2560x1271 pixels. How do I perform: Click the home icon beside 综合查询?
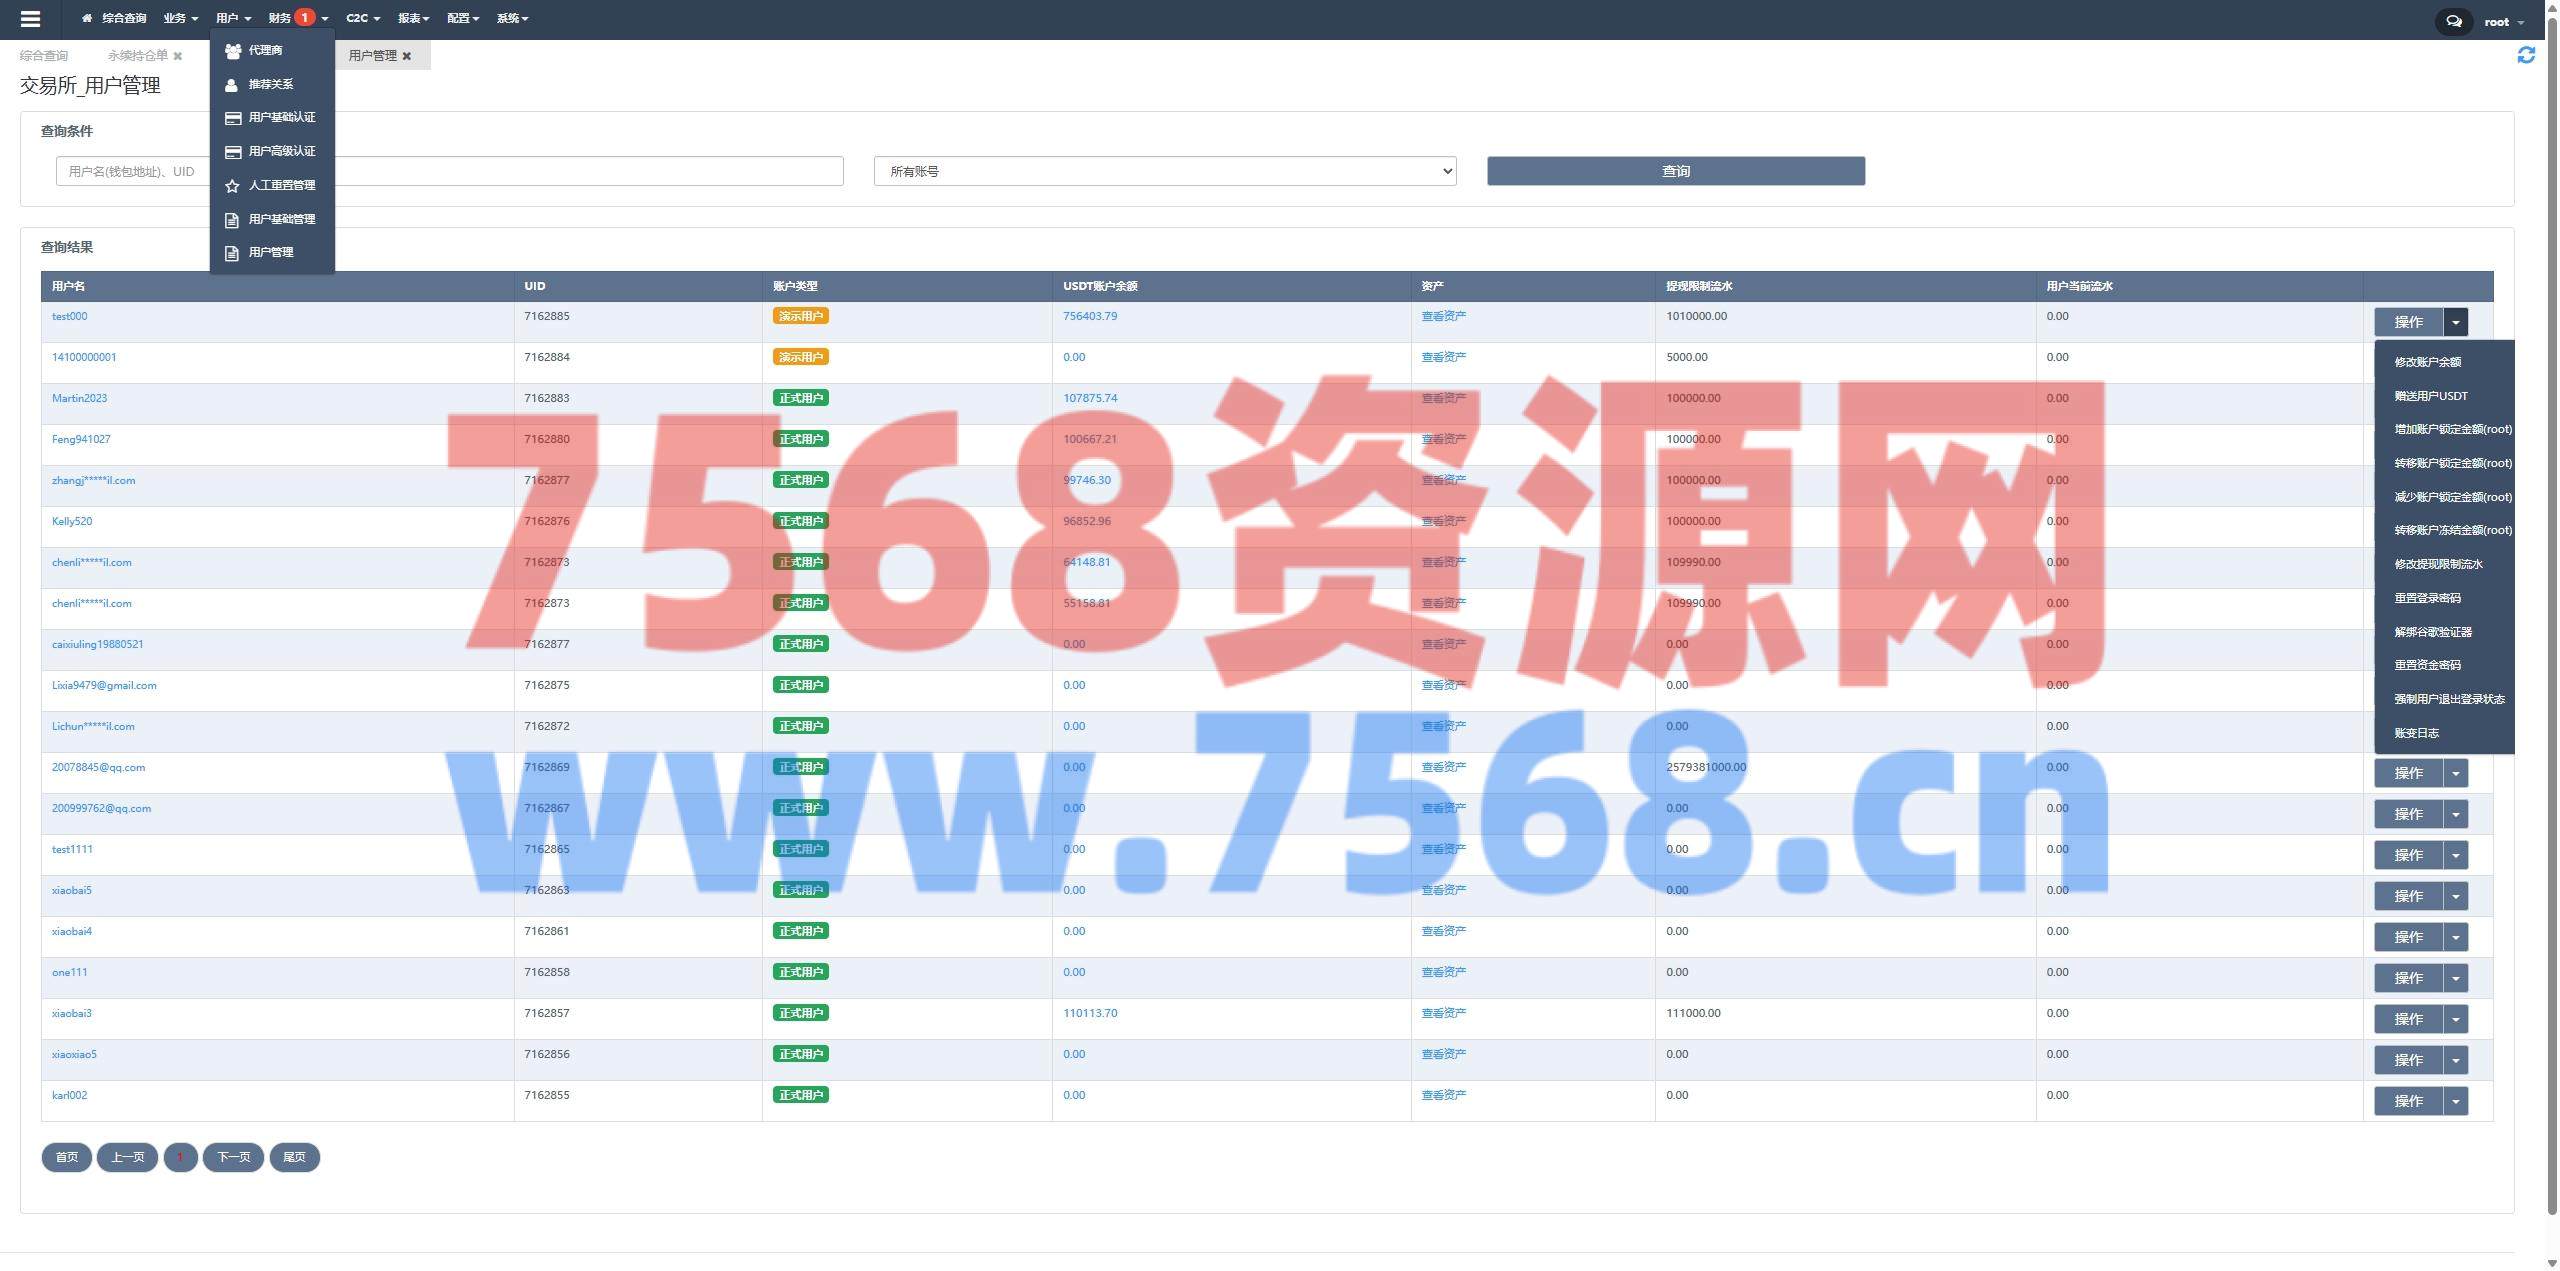tap(87, 19)
